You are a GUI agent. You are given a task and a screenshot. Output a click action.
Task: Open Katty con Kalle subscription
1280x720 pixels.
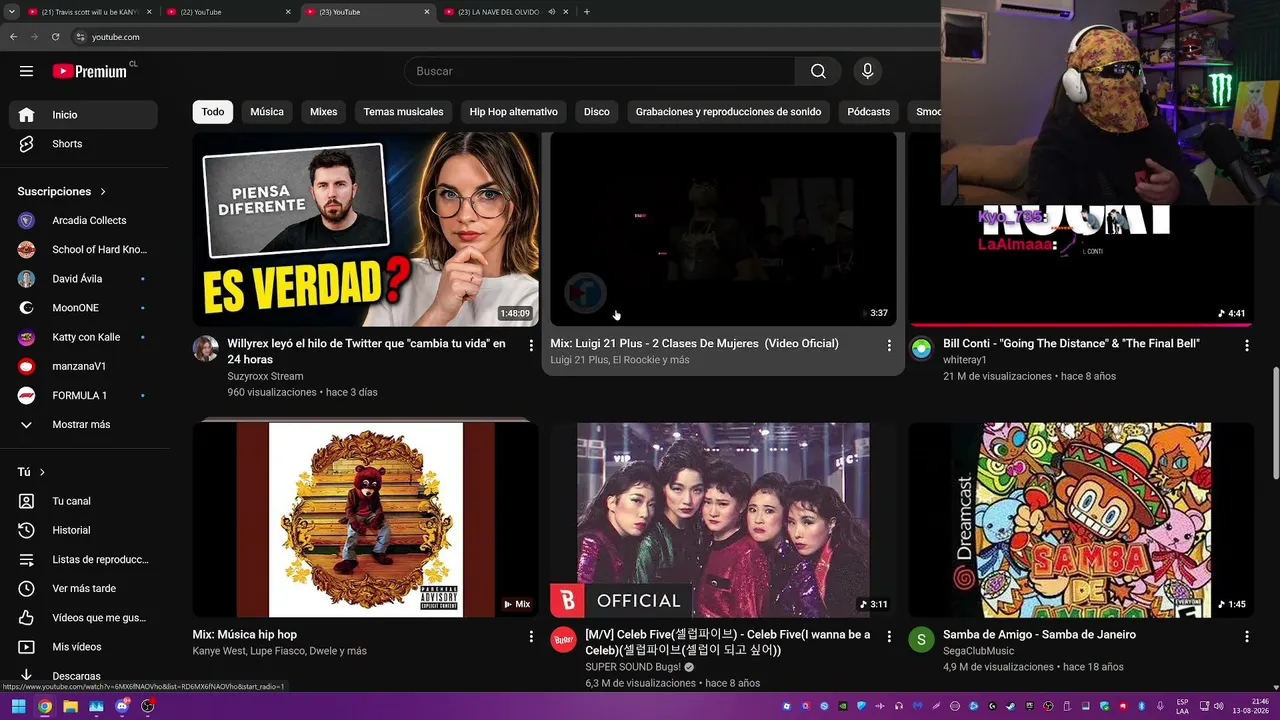[83, 337]
